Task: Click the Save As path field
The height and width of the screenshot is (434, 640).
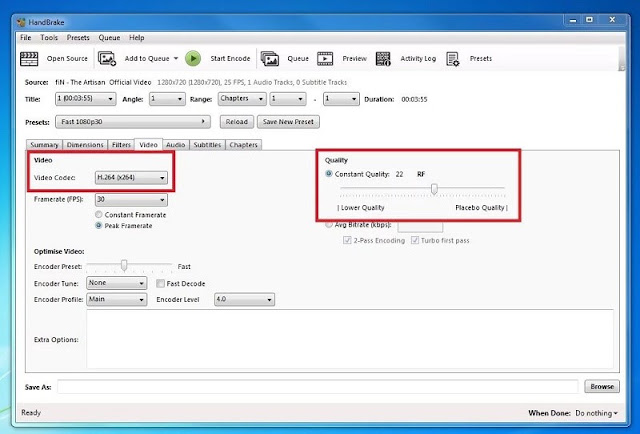Action: 318,387
